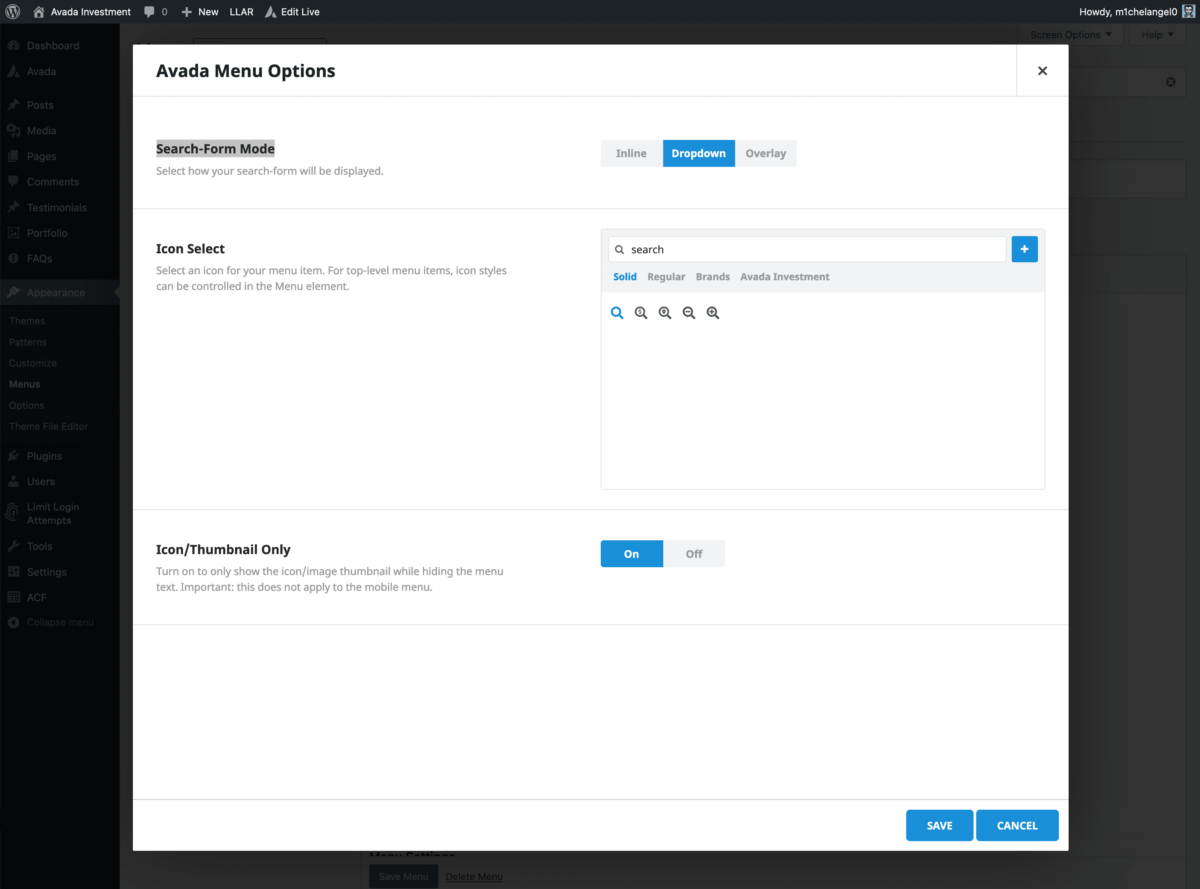Switch to the Regular icons tab

click(x=666, y=276)
